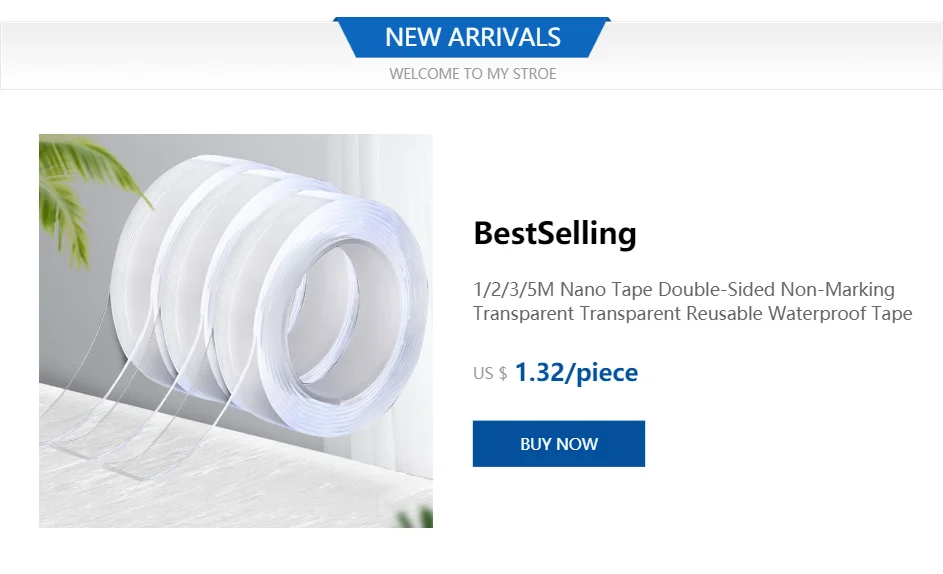
Task: Click the BestSelling heading
Action: [554, 233]
